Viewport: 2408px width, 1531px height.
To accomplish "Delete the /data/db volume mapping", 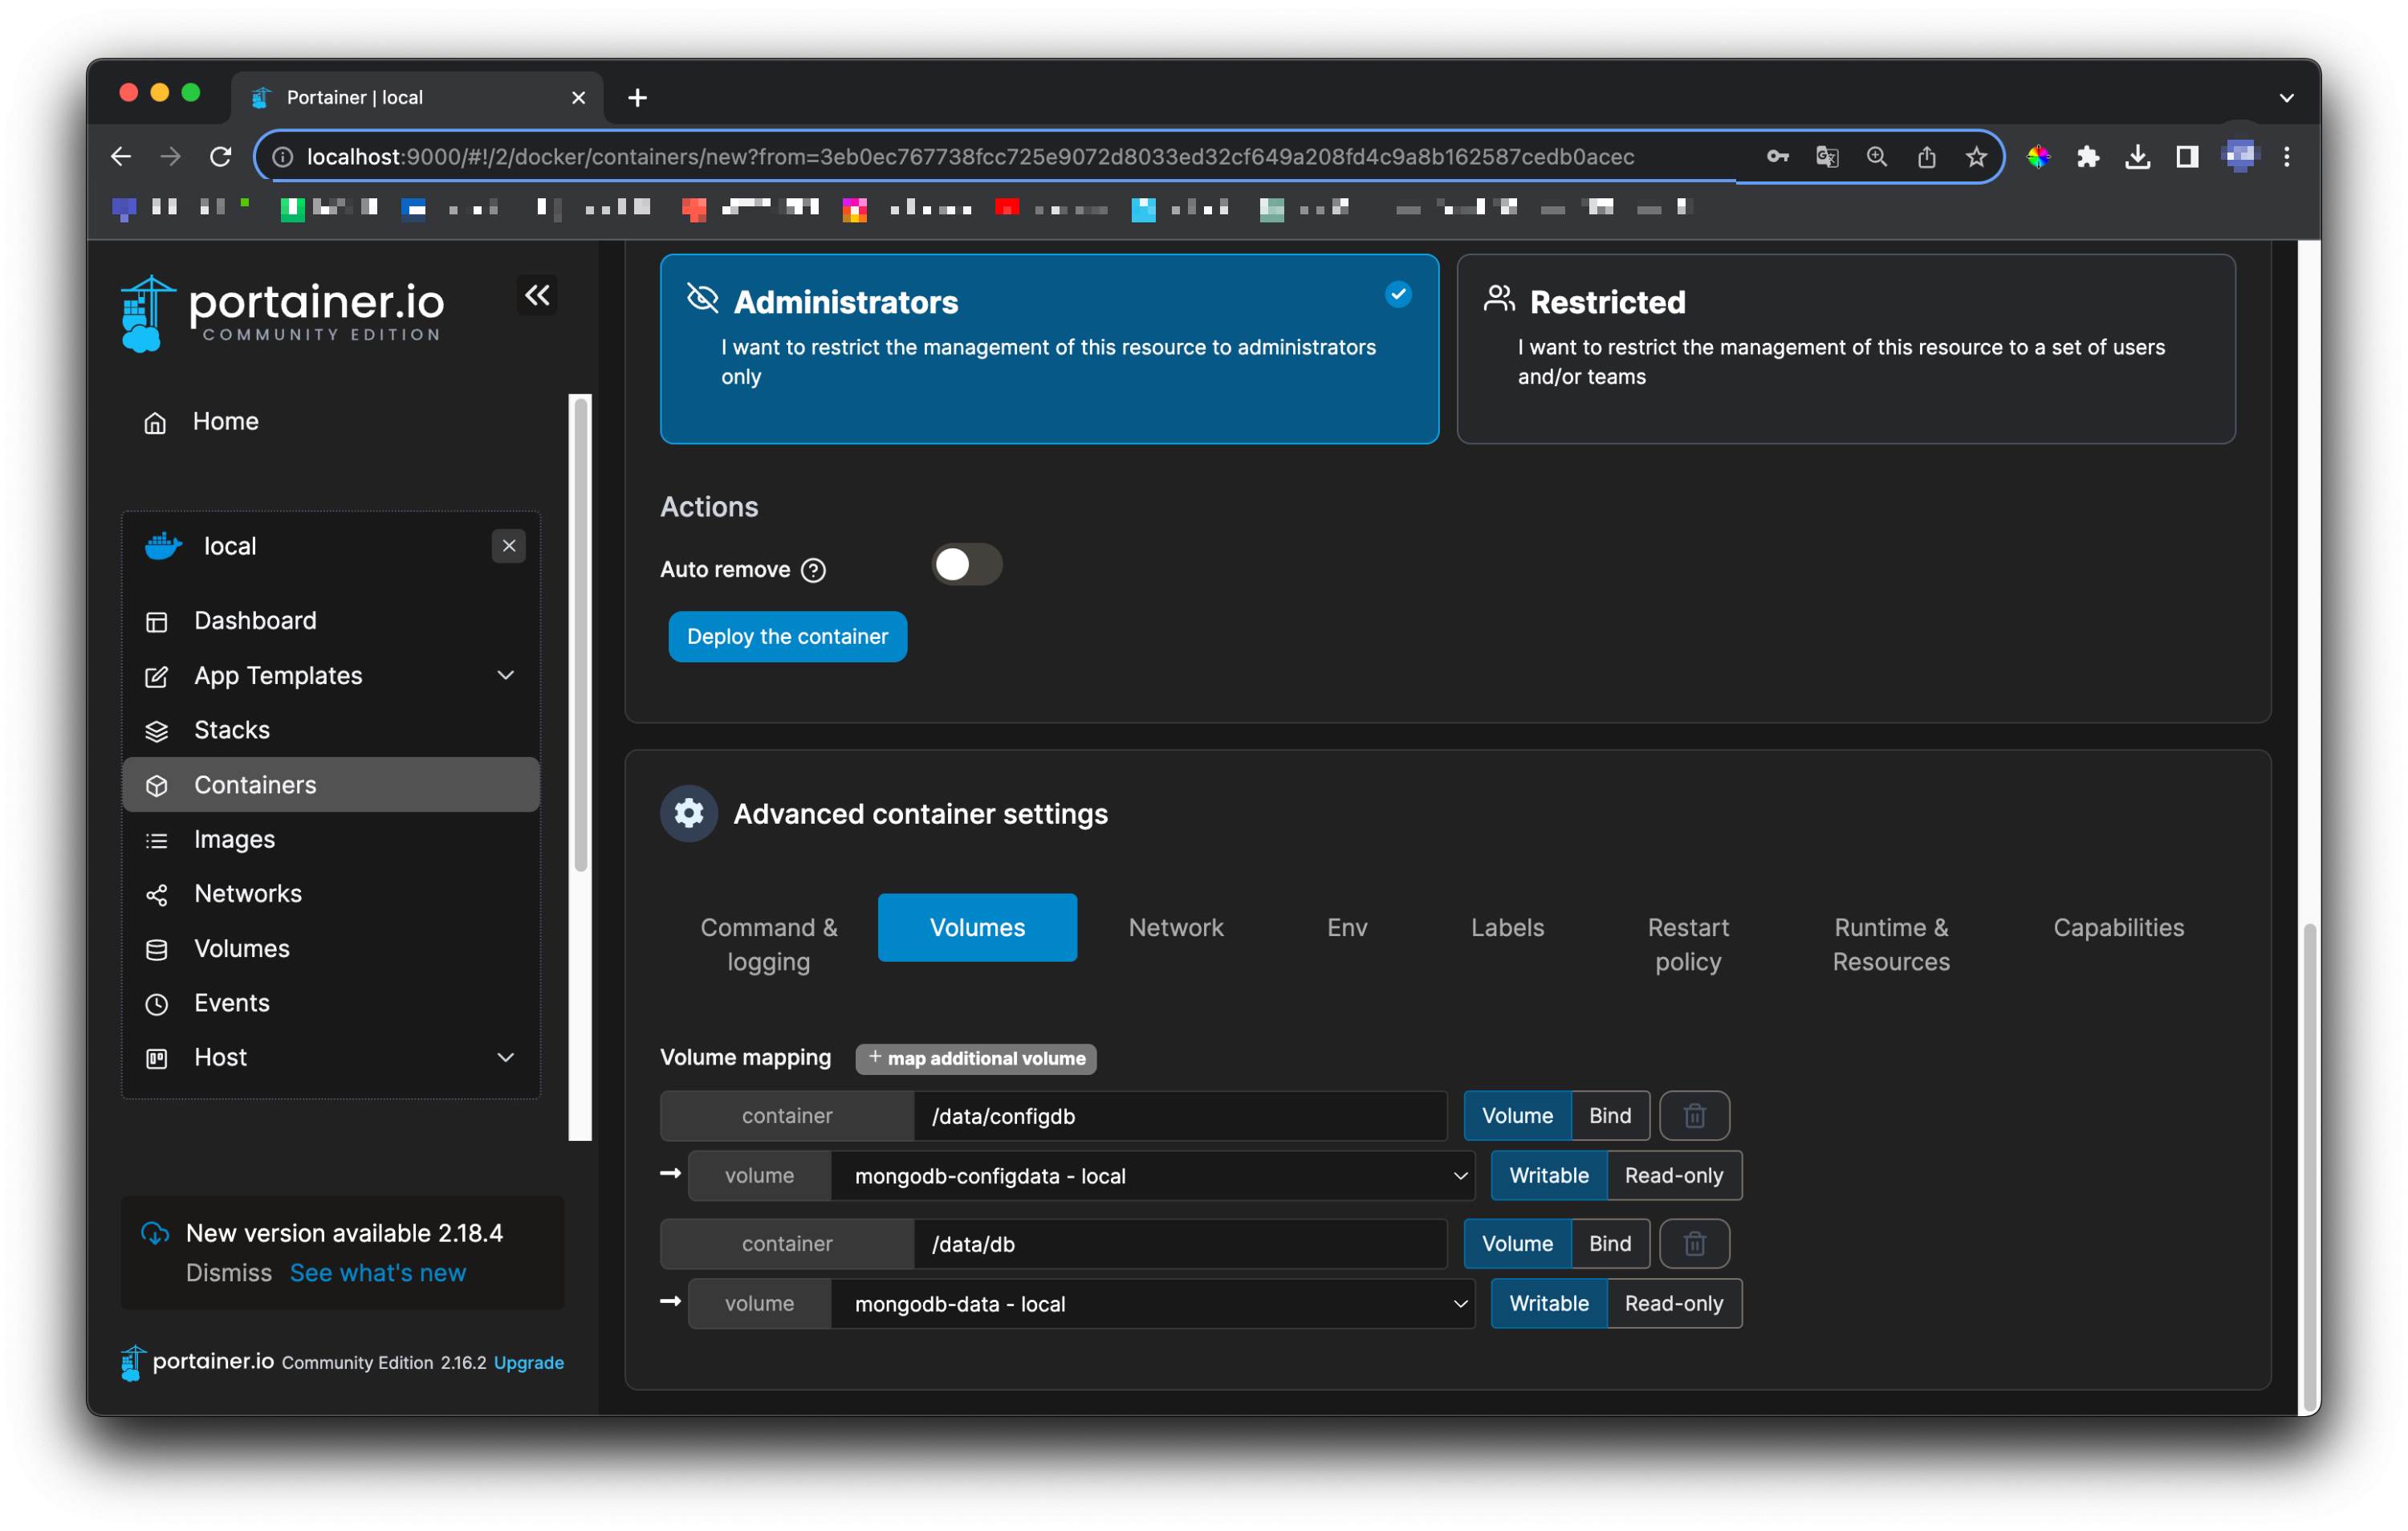I will tap(1694, 1244).
